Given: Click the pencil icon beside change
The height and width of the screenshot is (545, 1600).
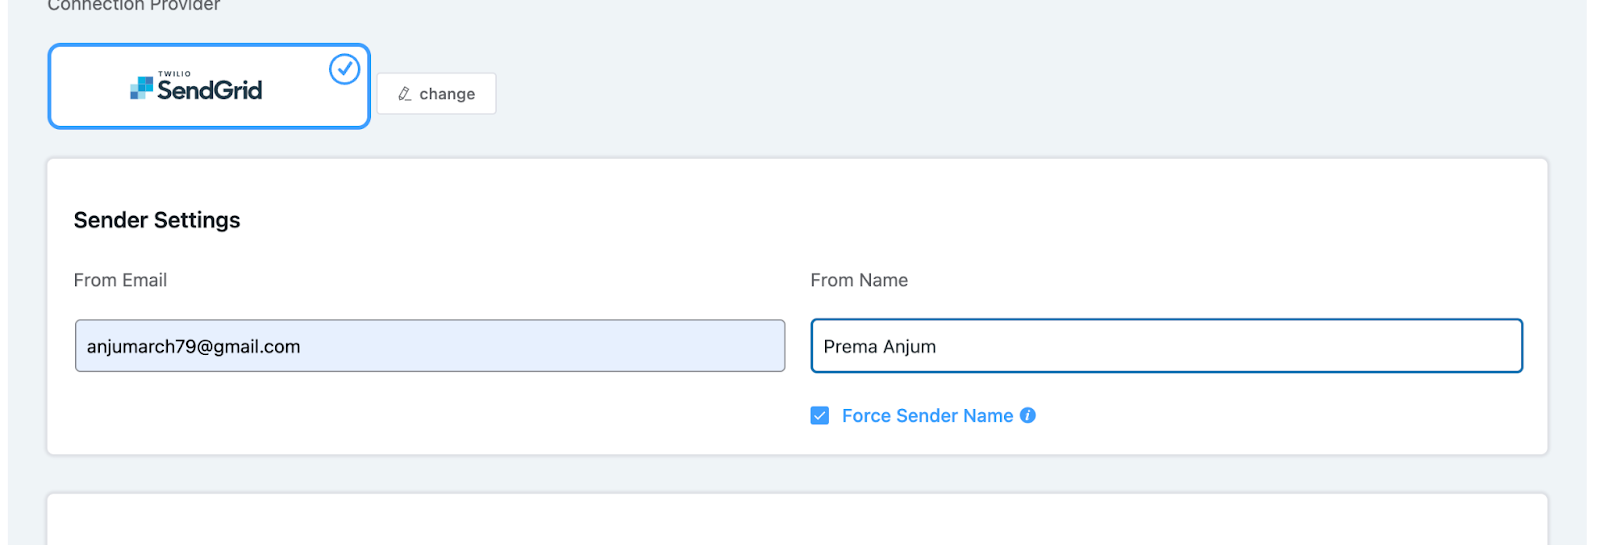Looking at the screenshot, I should (405, 94).
